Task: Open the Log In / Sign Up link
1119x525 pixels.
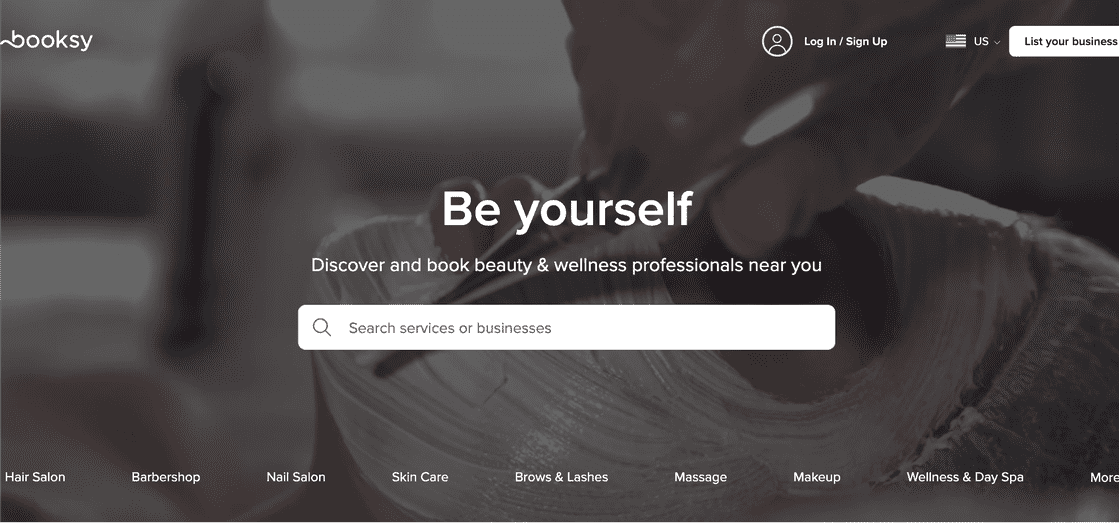Action: click(846, 41)
